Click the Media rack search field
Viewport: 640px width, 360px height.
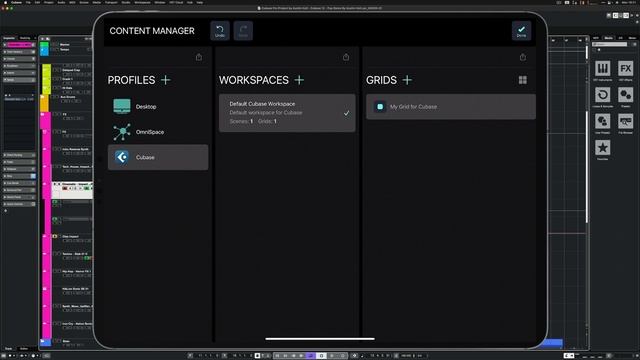610,44
